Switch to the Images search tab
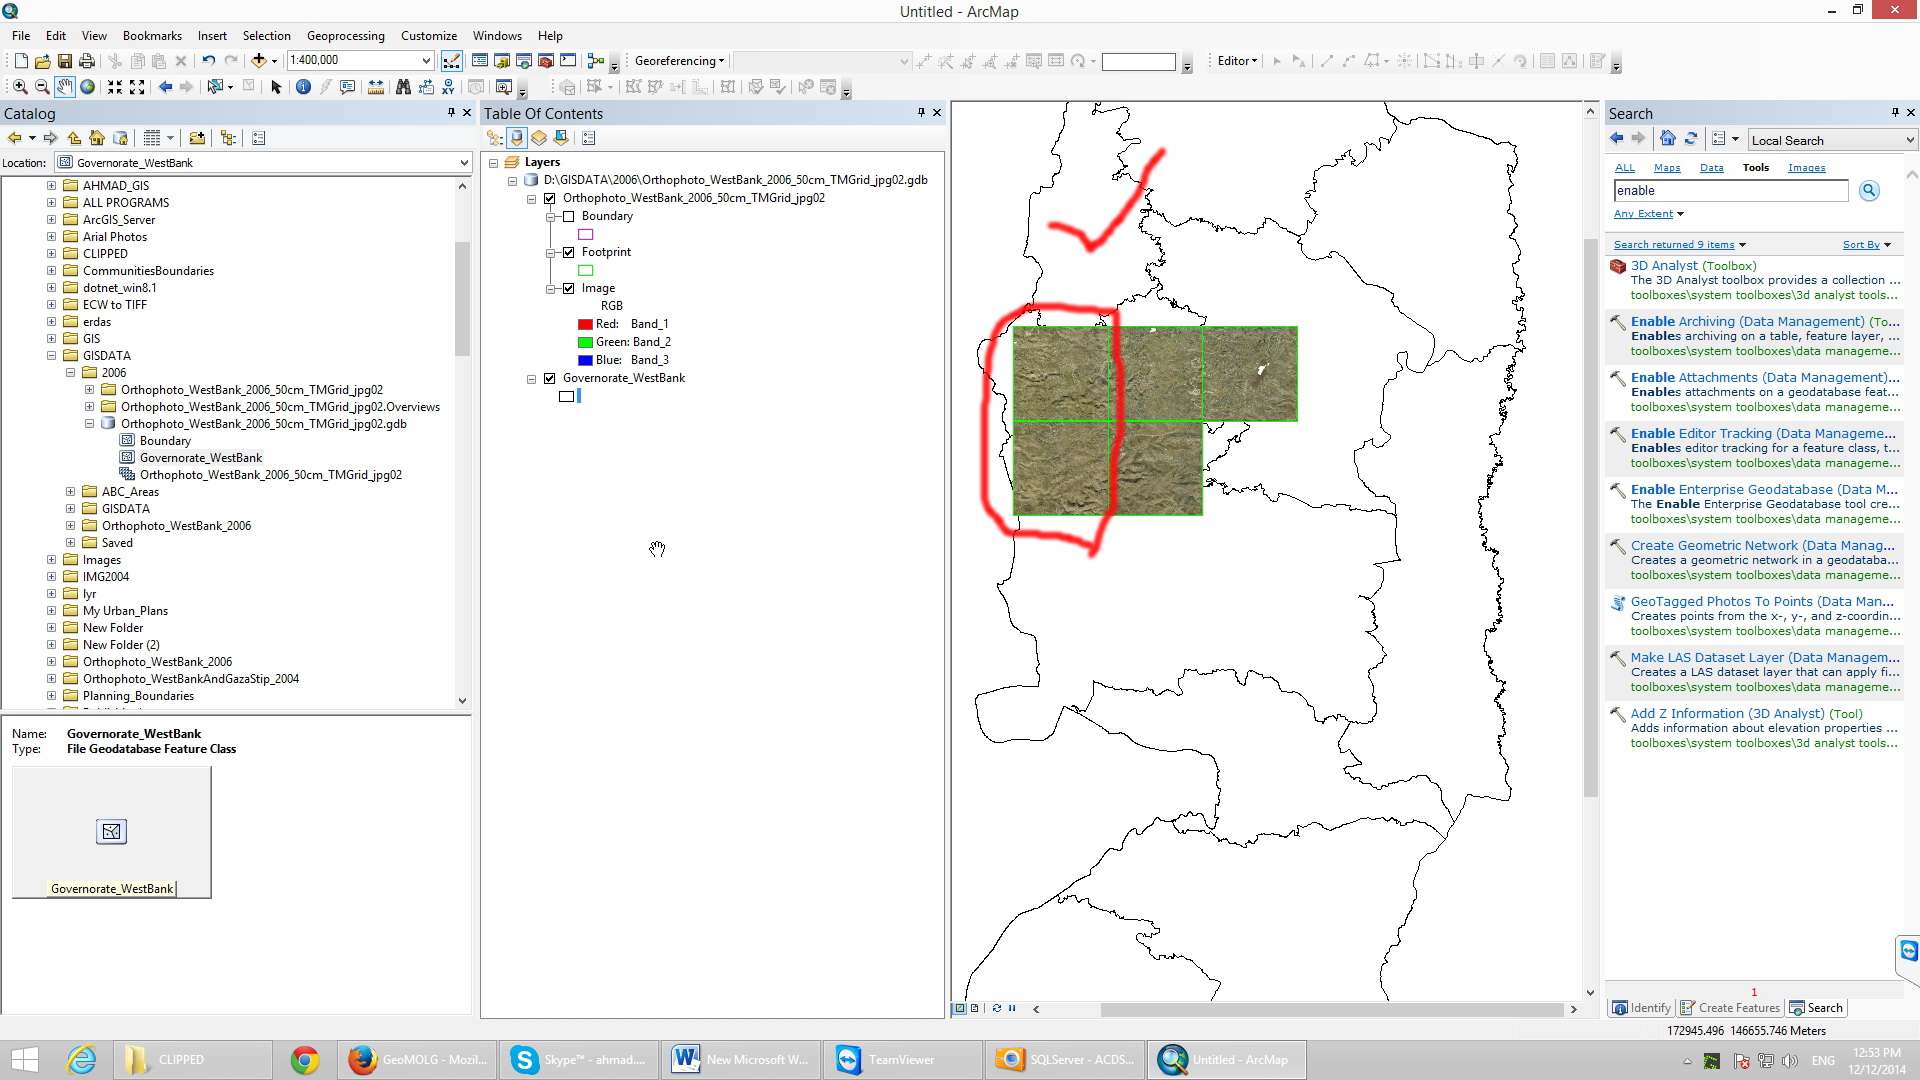1920x1080 pixels. pyautogui.click(x=1806, y=168)
